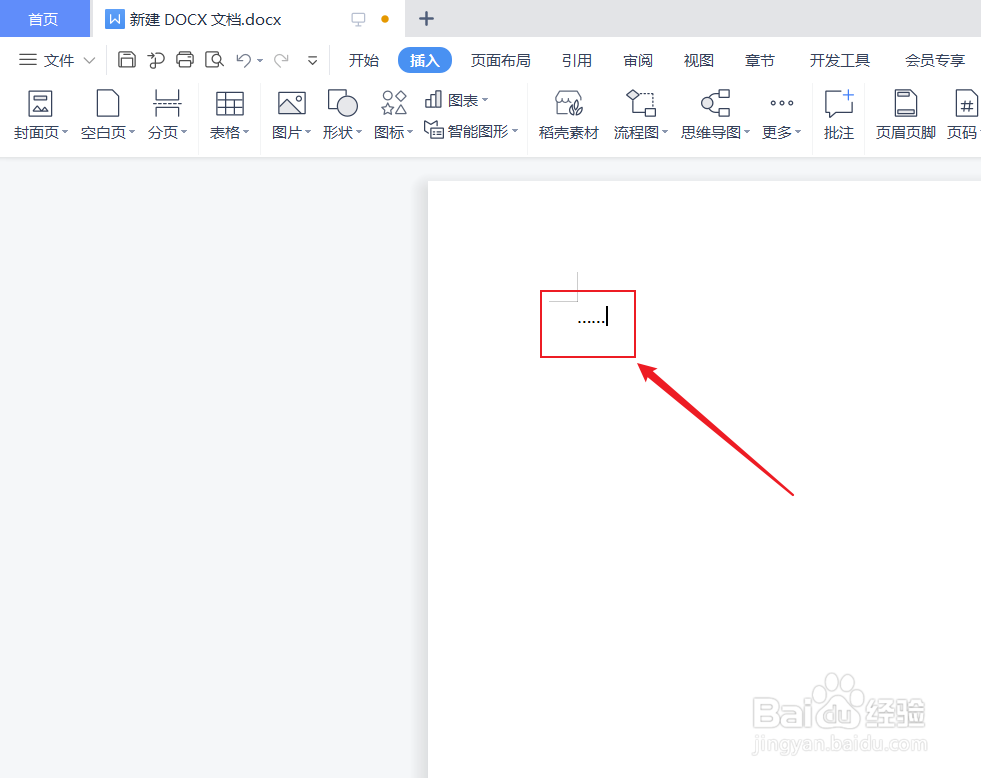981x778 pixels.
Task: Edit the header and footer (页眉页脚)
Action: pyautogui.click(x=903, y=113)
